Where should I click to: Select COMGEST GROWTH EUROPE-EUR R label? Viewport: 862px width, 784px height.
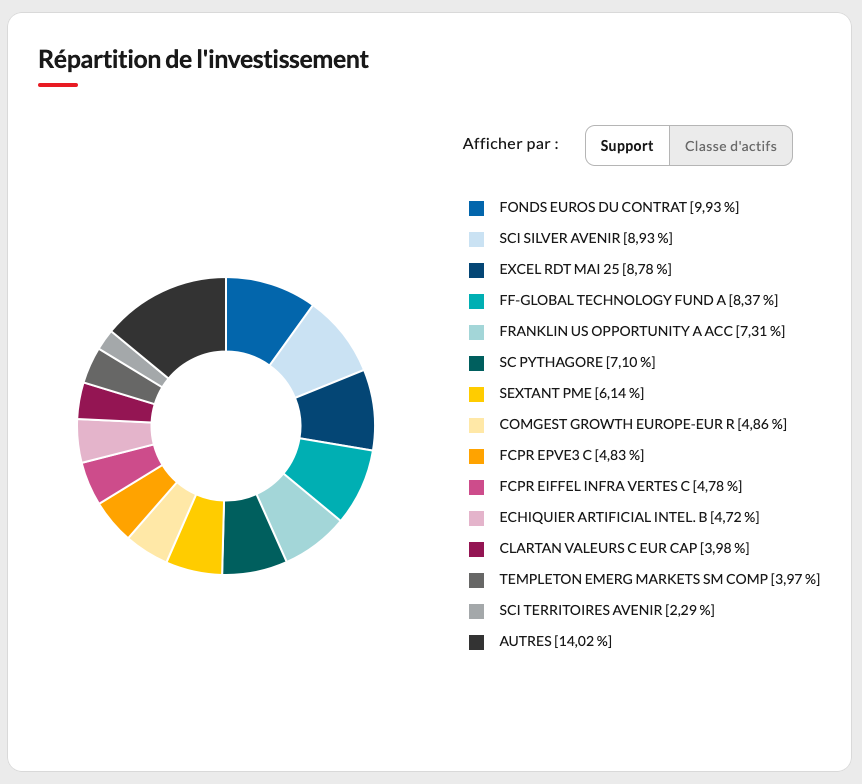click(x=643, y=424)
